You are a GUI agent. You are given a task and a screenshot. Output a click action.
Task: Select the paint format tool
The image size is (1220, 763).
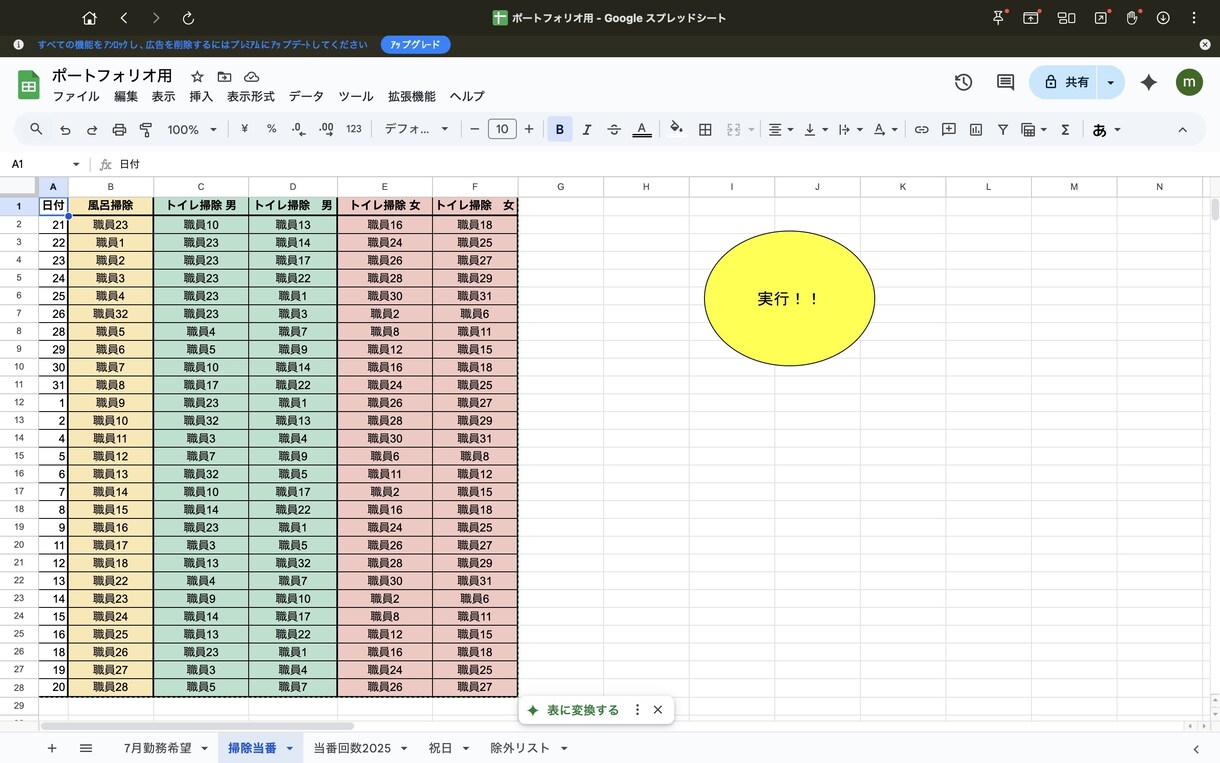click(146, 129)
